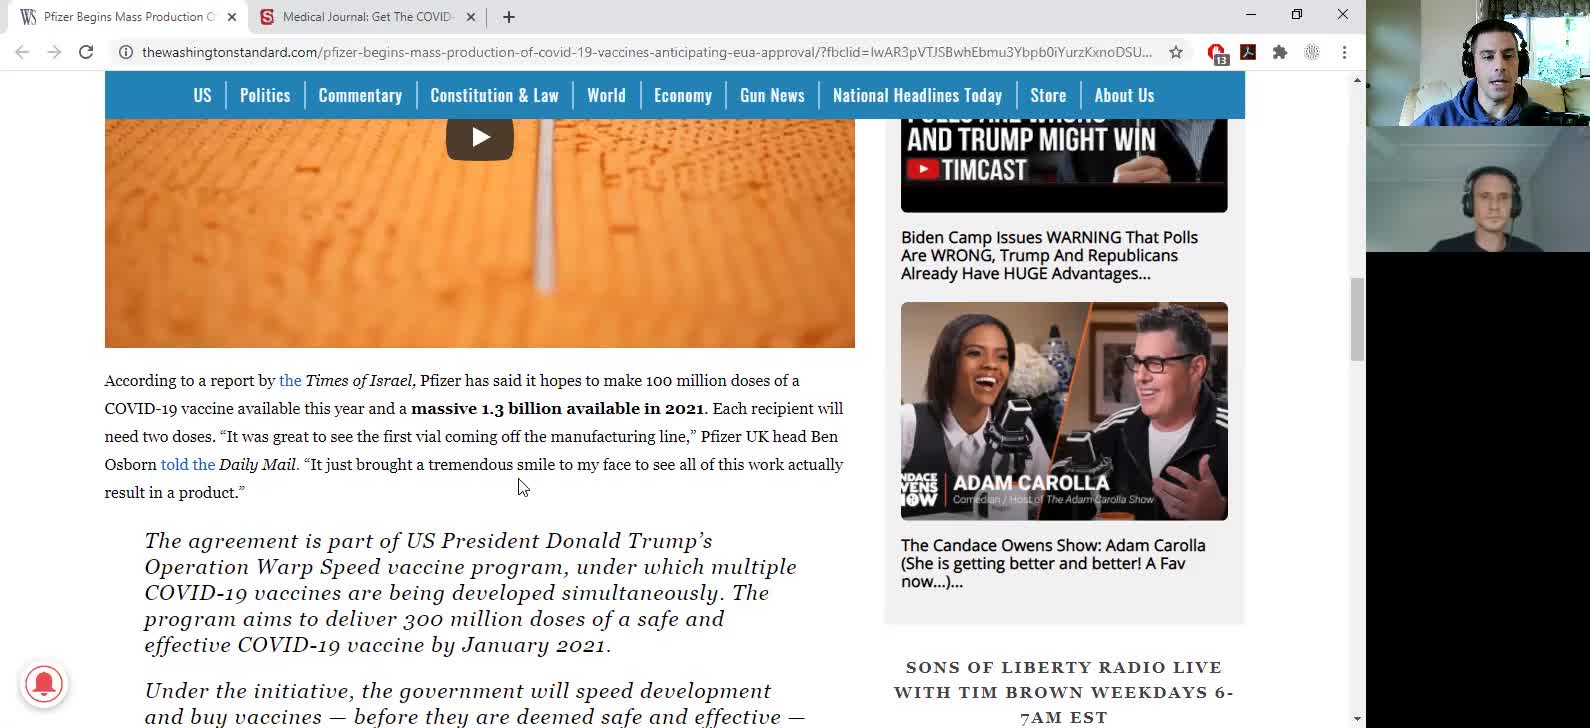The image size is (1590, 728).
Task: Go forward with the browser arrow
Action: (54, 52)
